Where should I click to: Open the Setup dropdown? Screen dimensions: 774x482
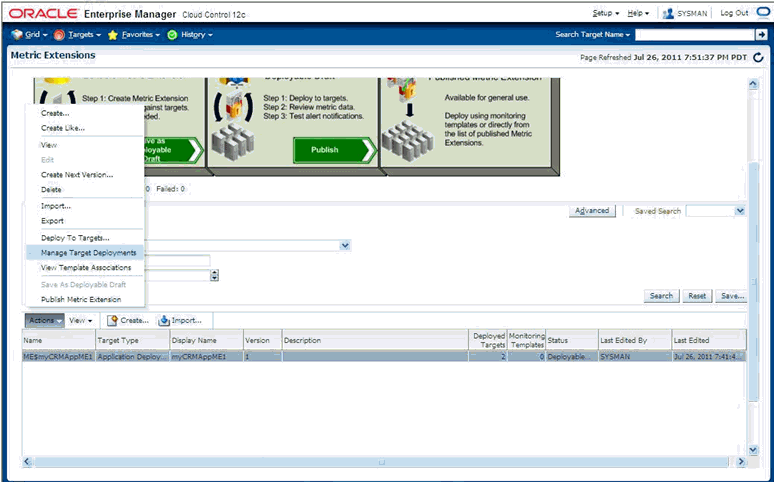click(x=606, y=13)
